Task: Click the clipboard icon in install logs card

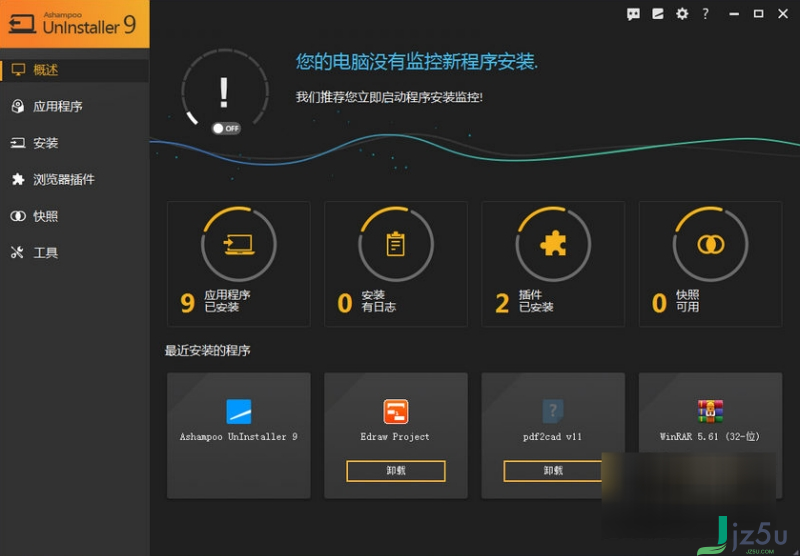Action: click(x=395, y=244)
